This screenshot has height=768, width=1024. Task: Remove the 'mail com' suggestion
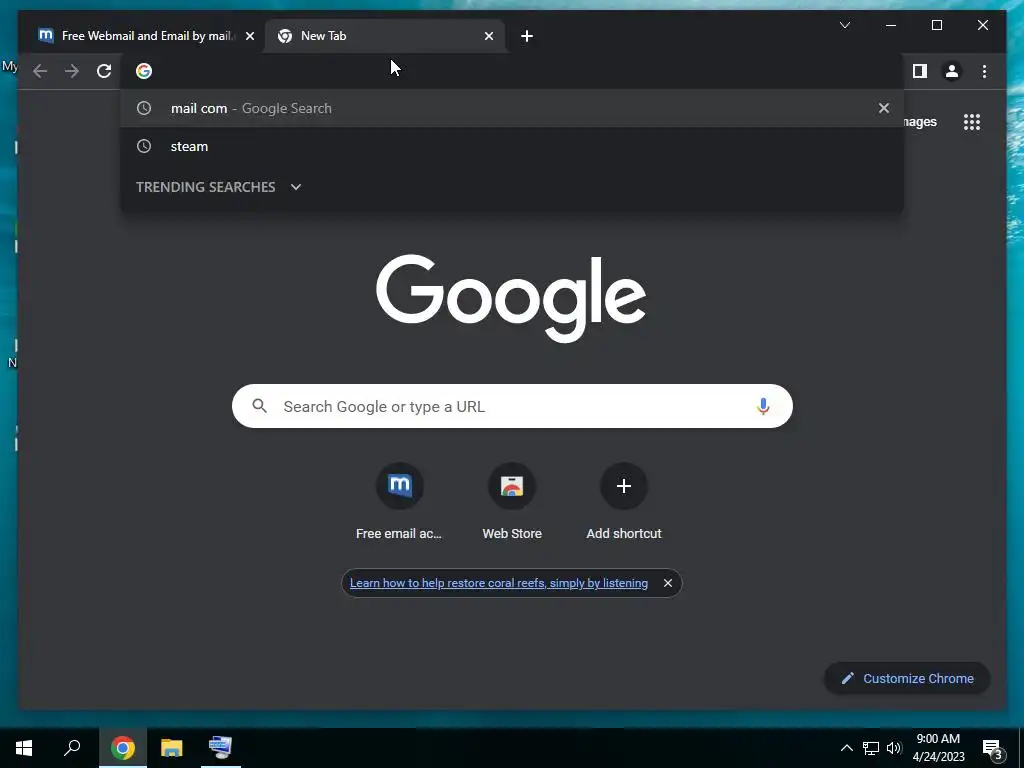tap(884, 108)
